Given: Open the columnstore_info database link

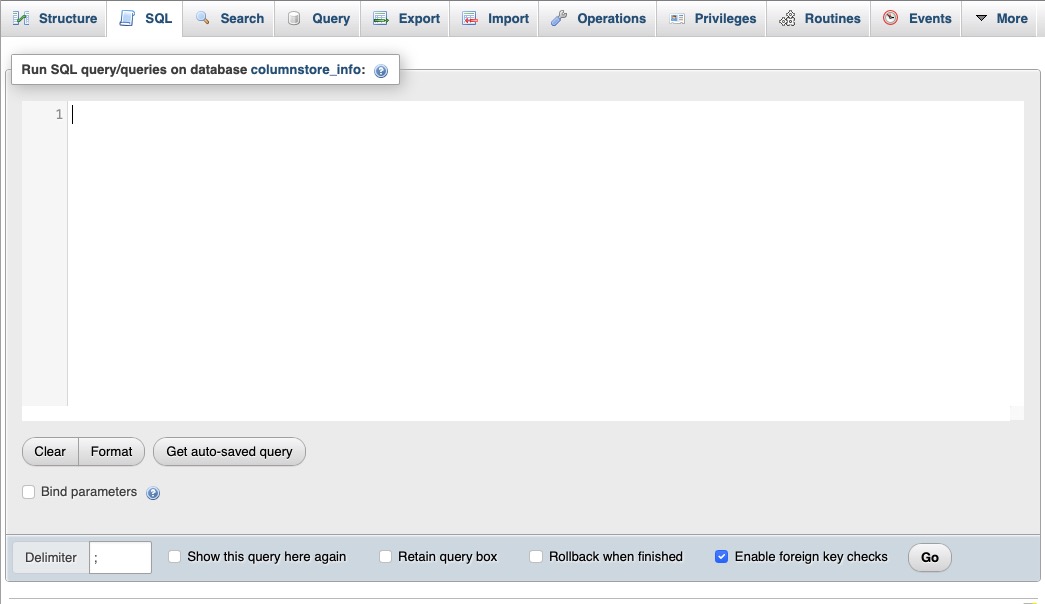Looking at the screenshot, I should click(x=302, y=70).
